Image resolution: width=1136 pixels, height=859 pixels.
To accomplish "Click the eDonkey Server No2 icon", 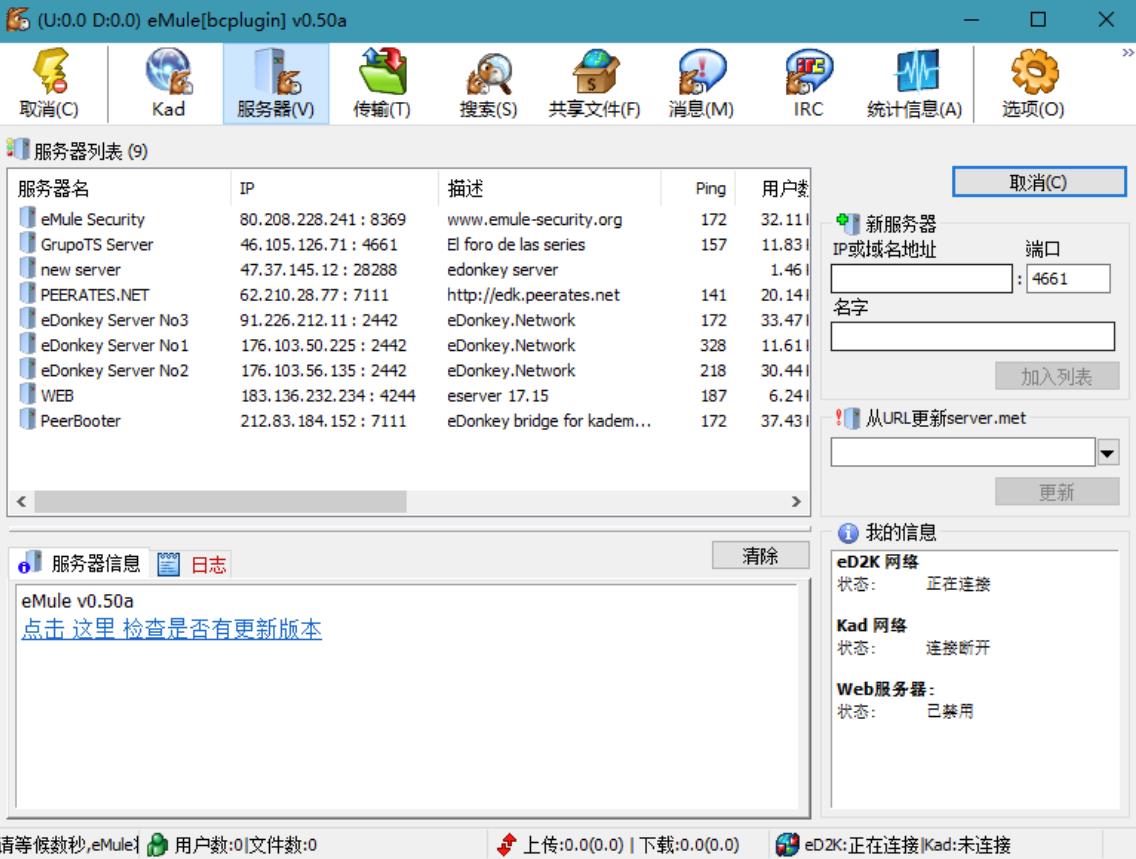I will [x=28, y=369].
